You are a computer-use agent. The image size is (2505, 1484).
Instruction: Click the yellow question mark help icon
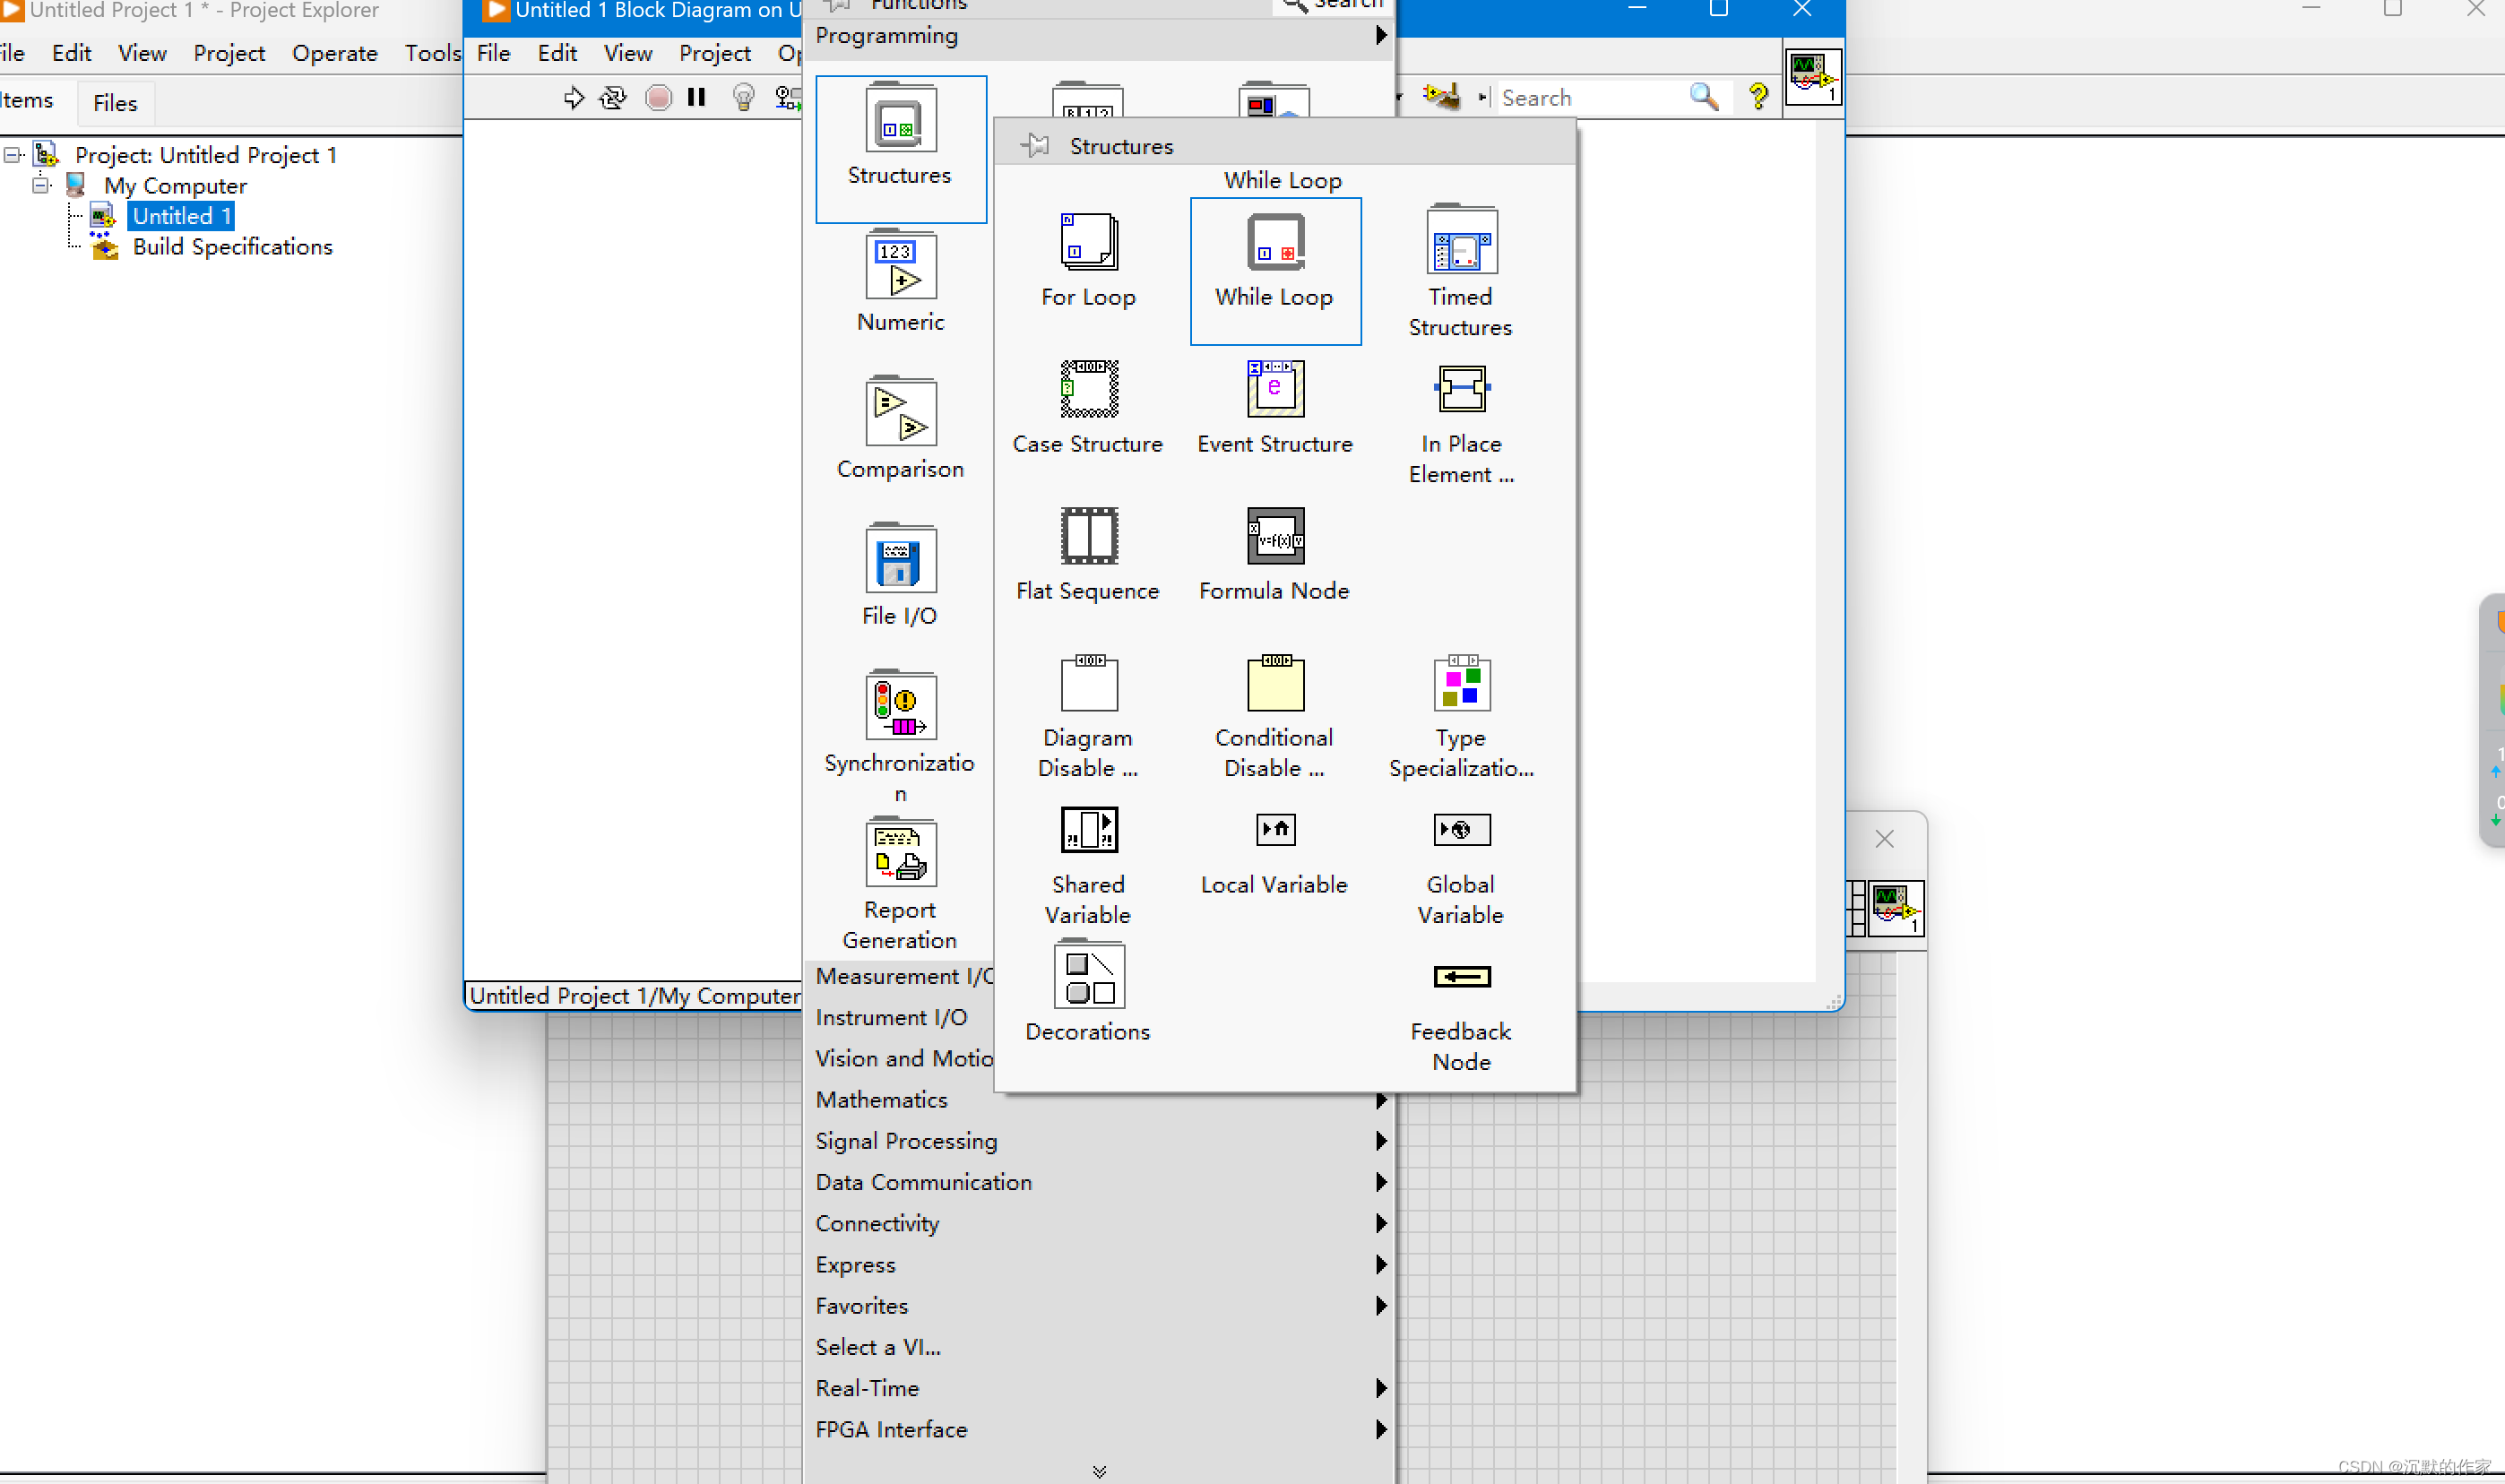coord(1758,97)
